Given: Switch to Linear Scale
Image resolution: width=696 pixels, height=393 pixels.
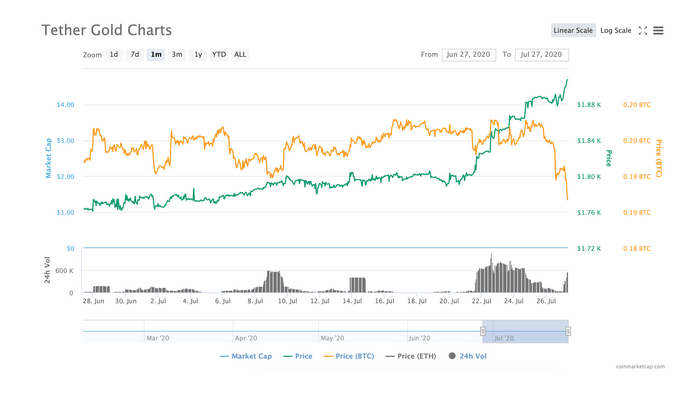Looking at the screenshot, I should 573,30.
